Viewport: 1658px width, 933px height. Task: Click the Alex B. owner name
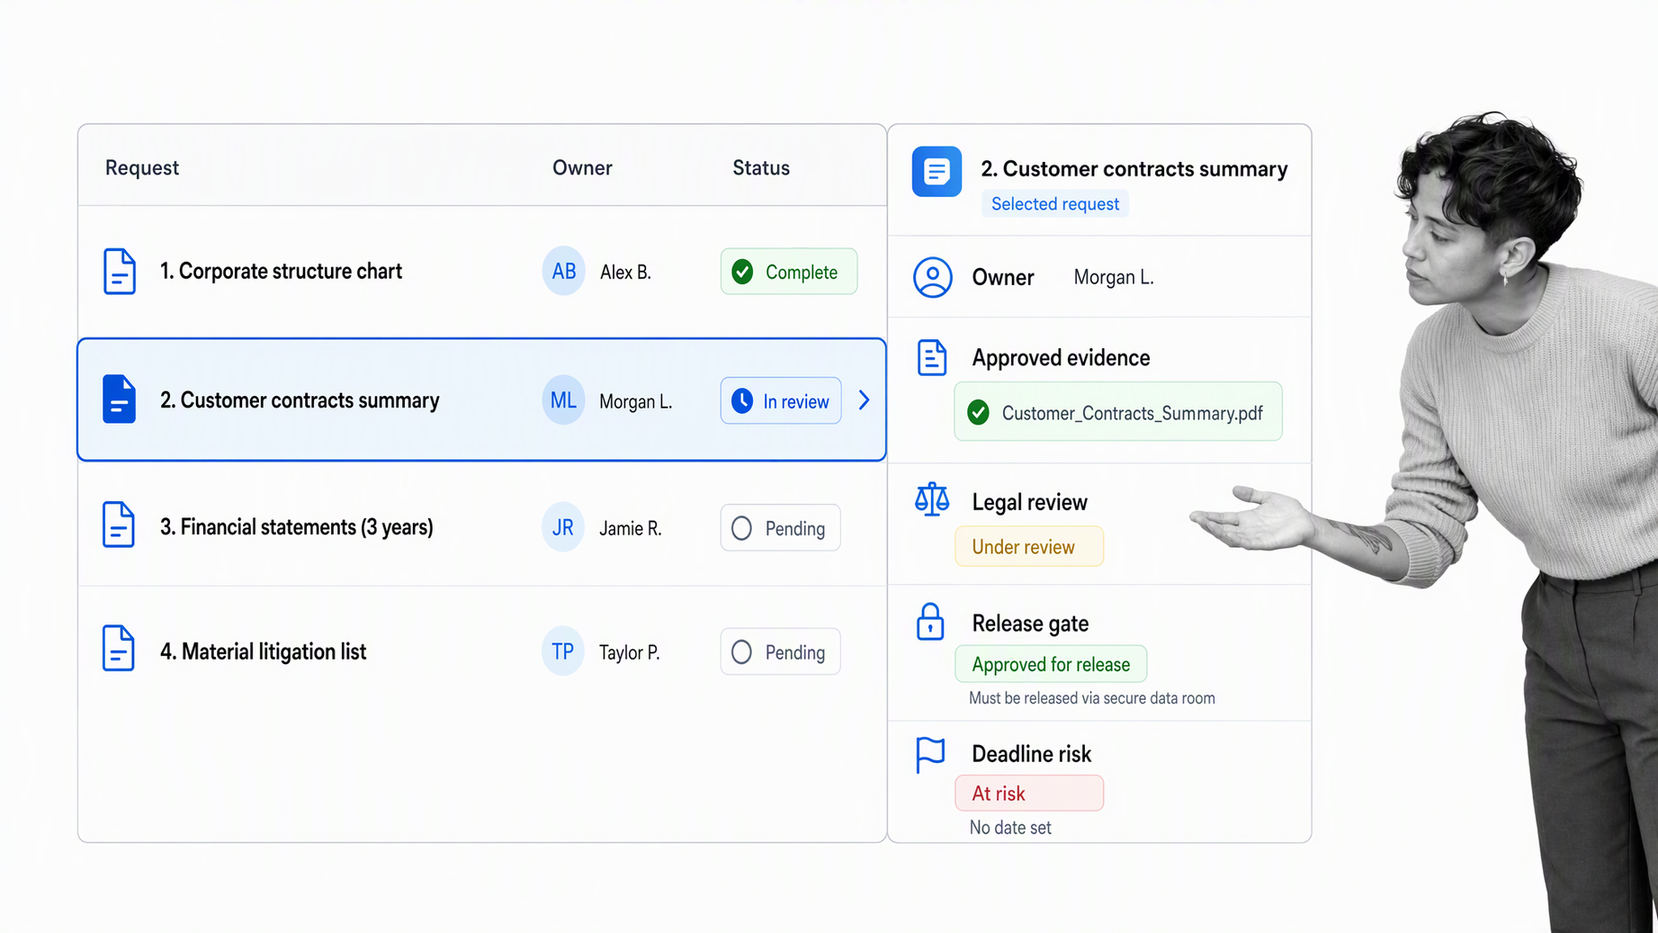pos(626,272)
